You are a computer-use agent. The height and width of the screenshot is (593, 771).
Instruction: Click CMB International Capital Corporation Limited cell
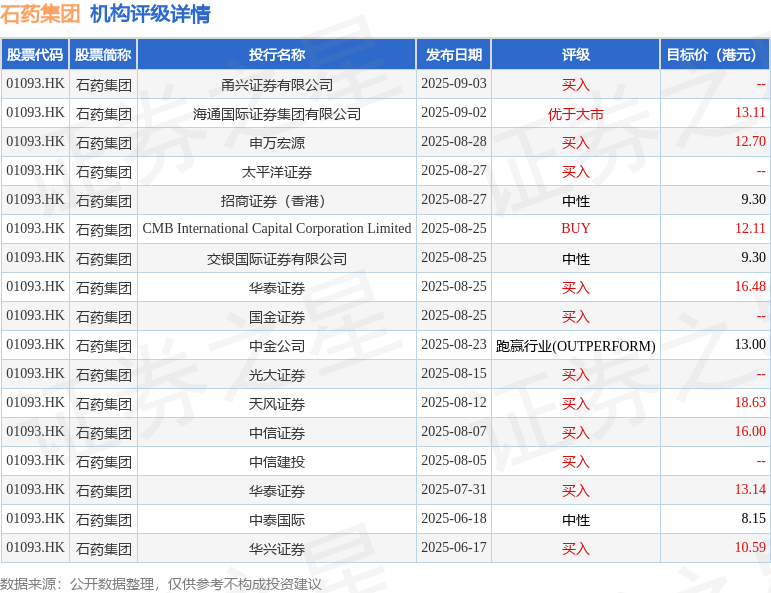coord(277,229)
